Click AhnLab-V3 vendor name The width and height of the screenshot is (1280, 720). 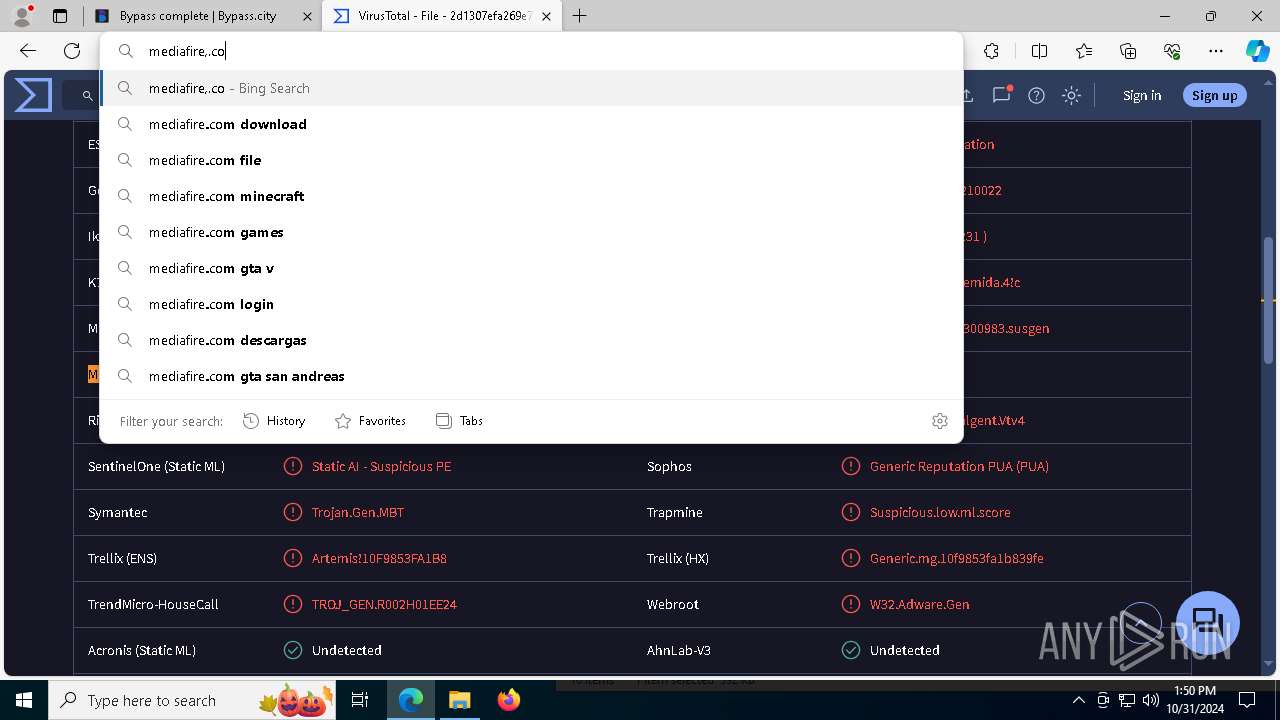(679, 650)
